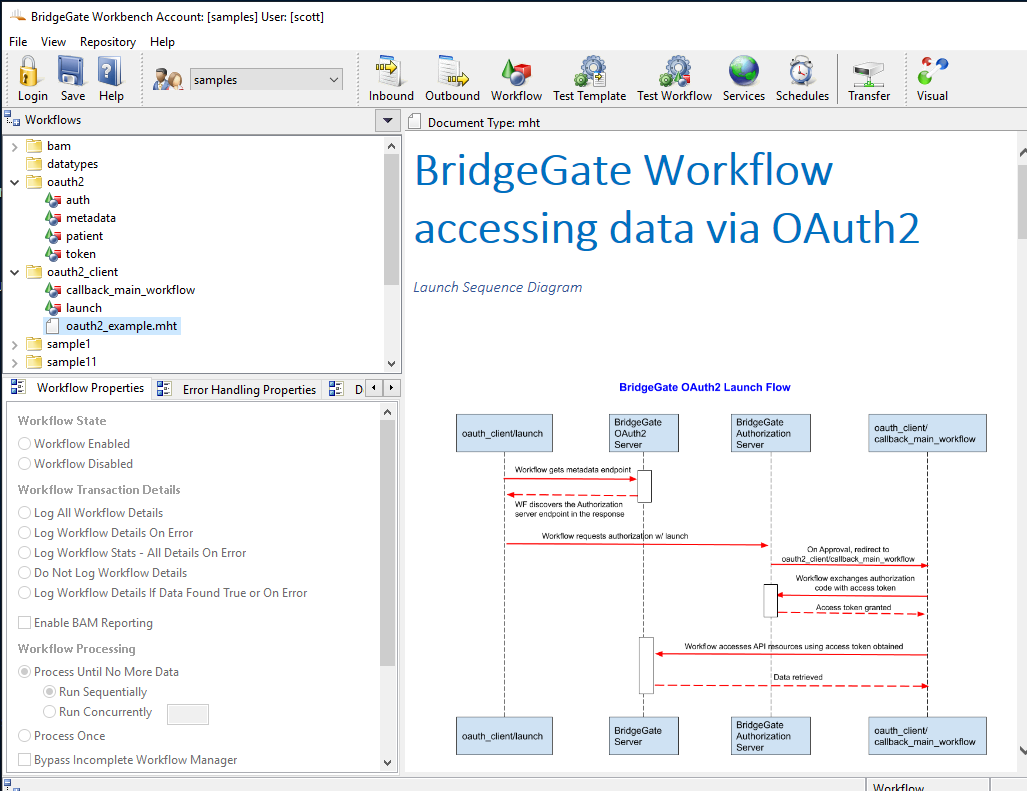Viewport: 1027px width, 791px height.
Task: Toggle Bypass Incomplete Workflow Manager checkbox
Action: [25, 760]
